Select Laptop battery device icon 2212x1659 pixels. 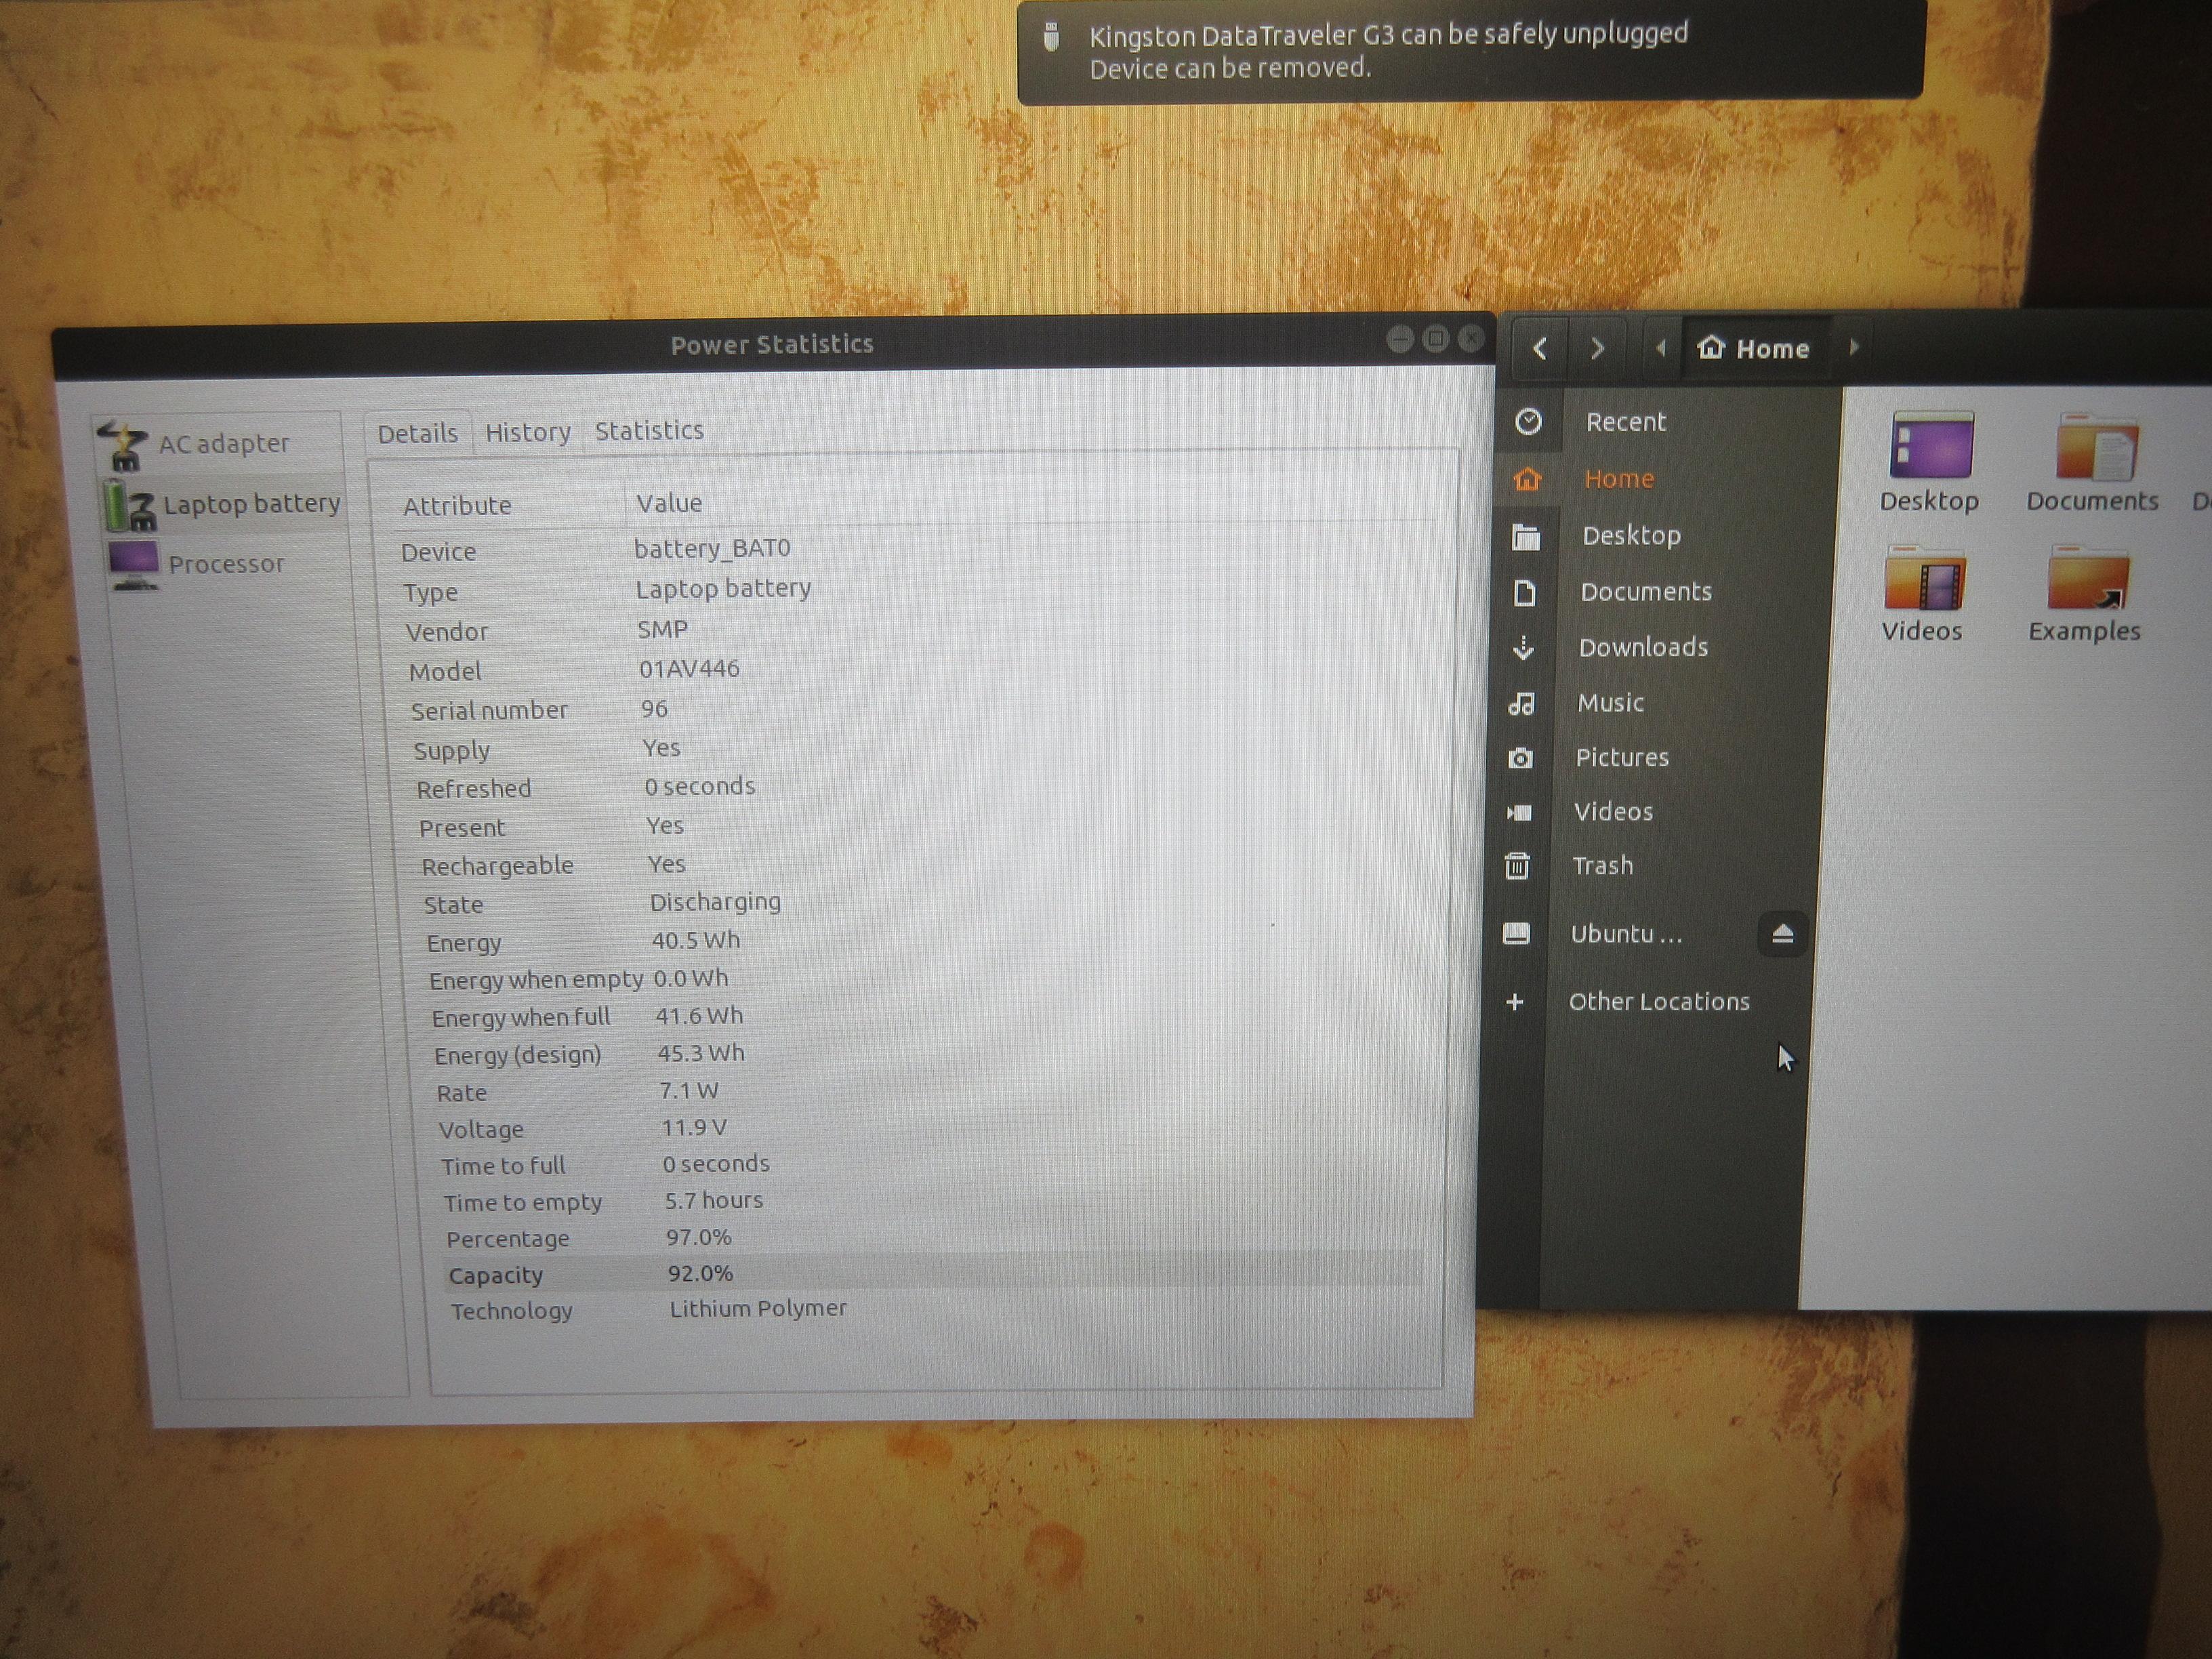pos(130,505)
